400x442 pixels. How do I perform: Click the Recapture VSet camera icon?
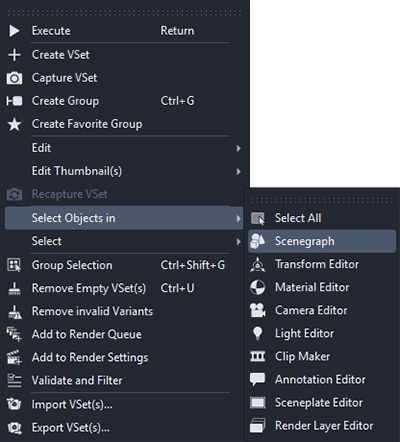pyautogui.click(x=14, y=194)
